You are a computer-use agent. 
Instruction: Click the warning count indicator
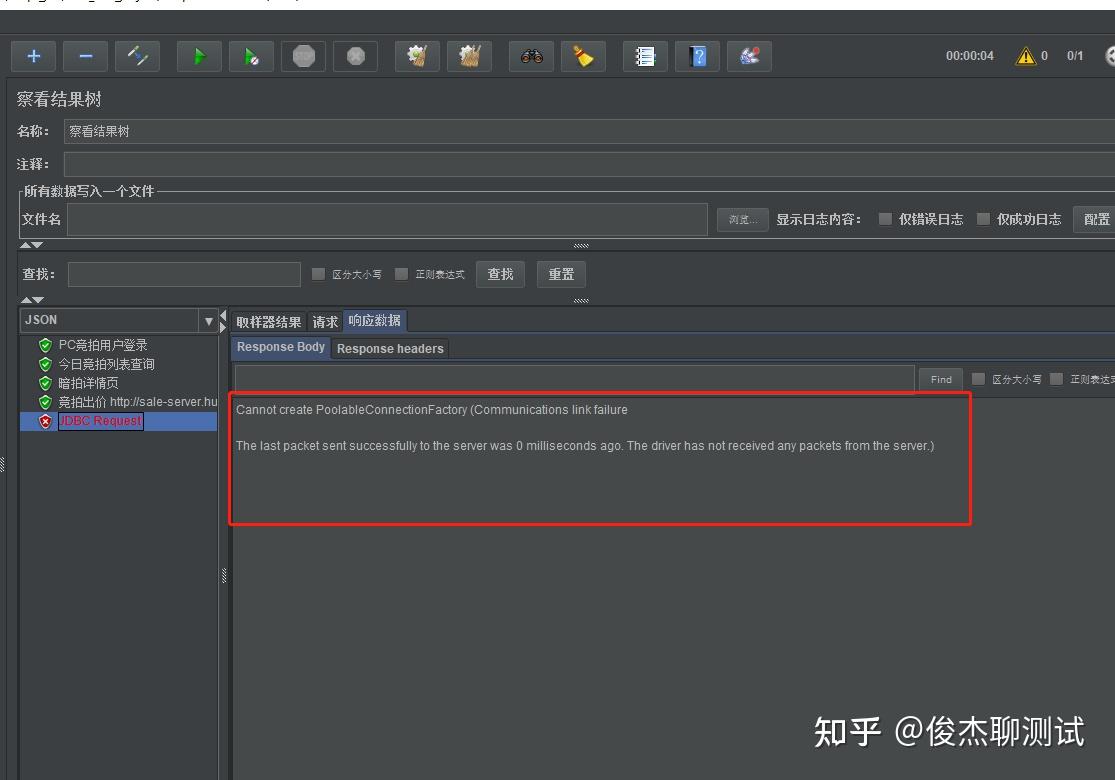[x=1030, y=56]
